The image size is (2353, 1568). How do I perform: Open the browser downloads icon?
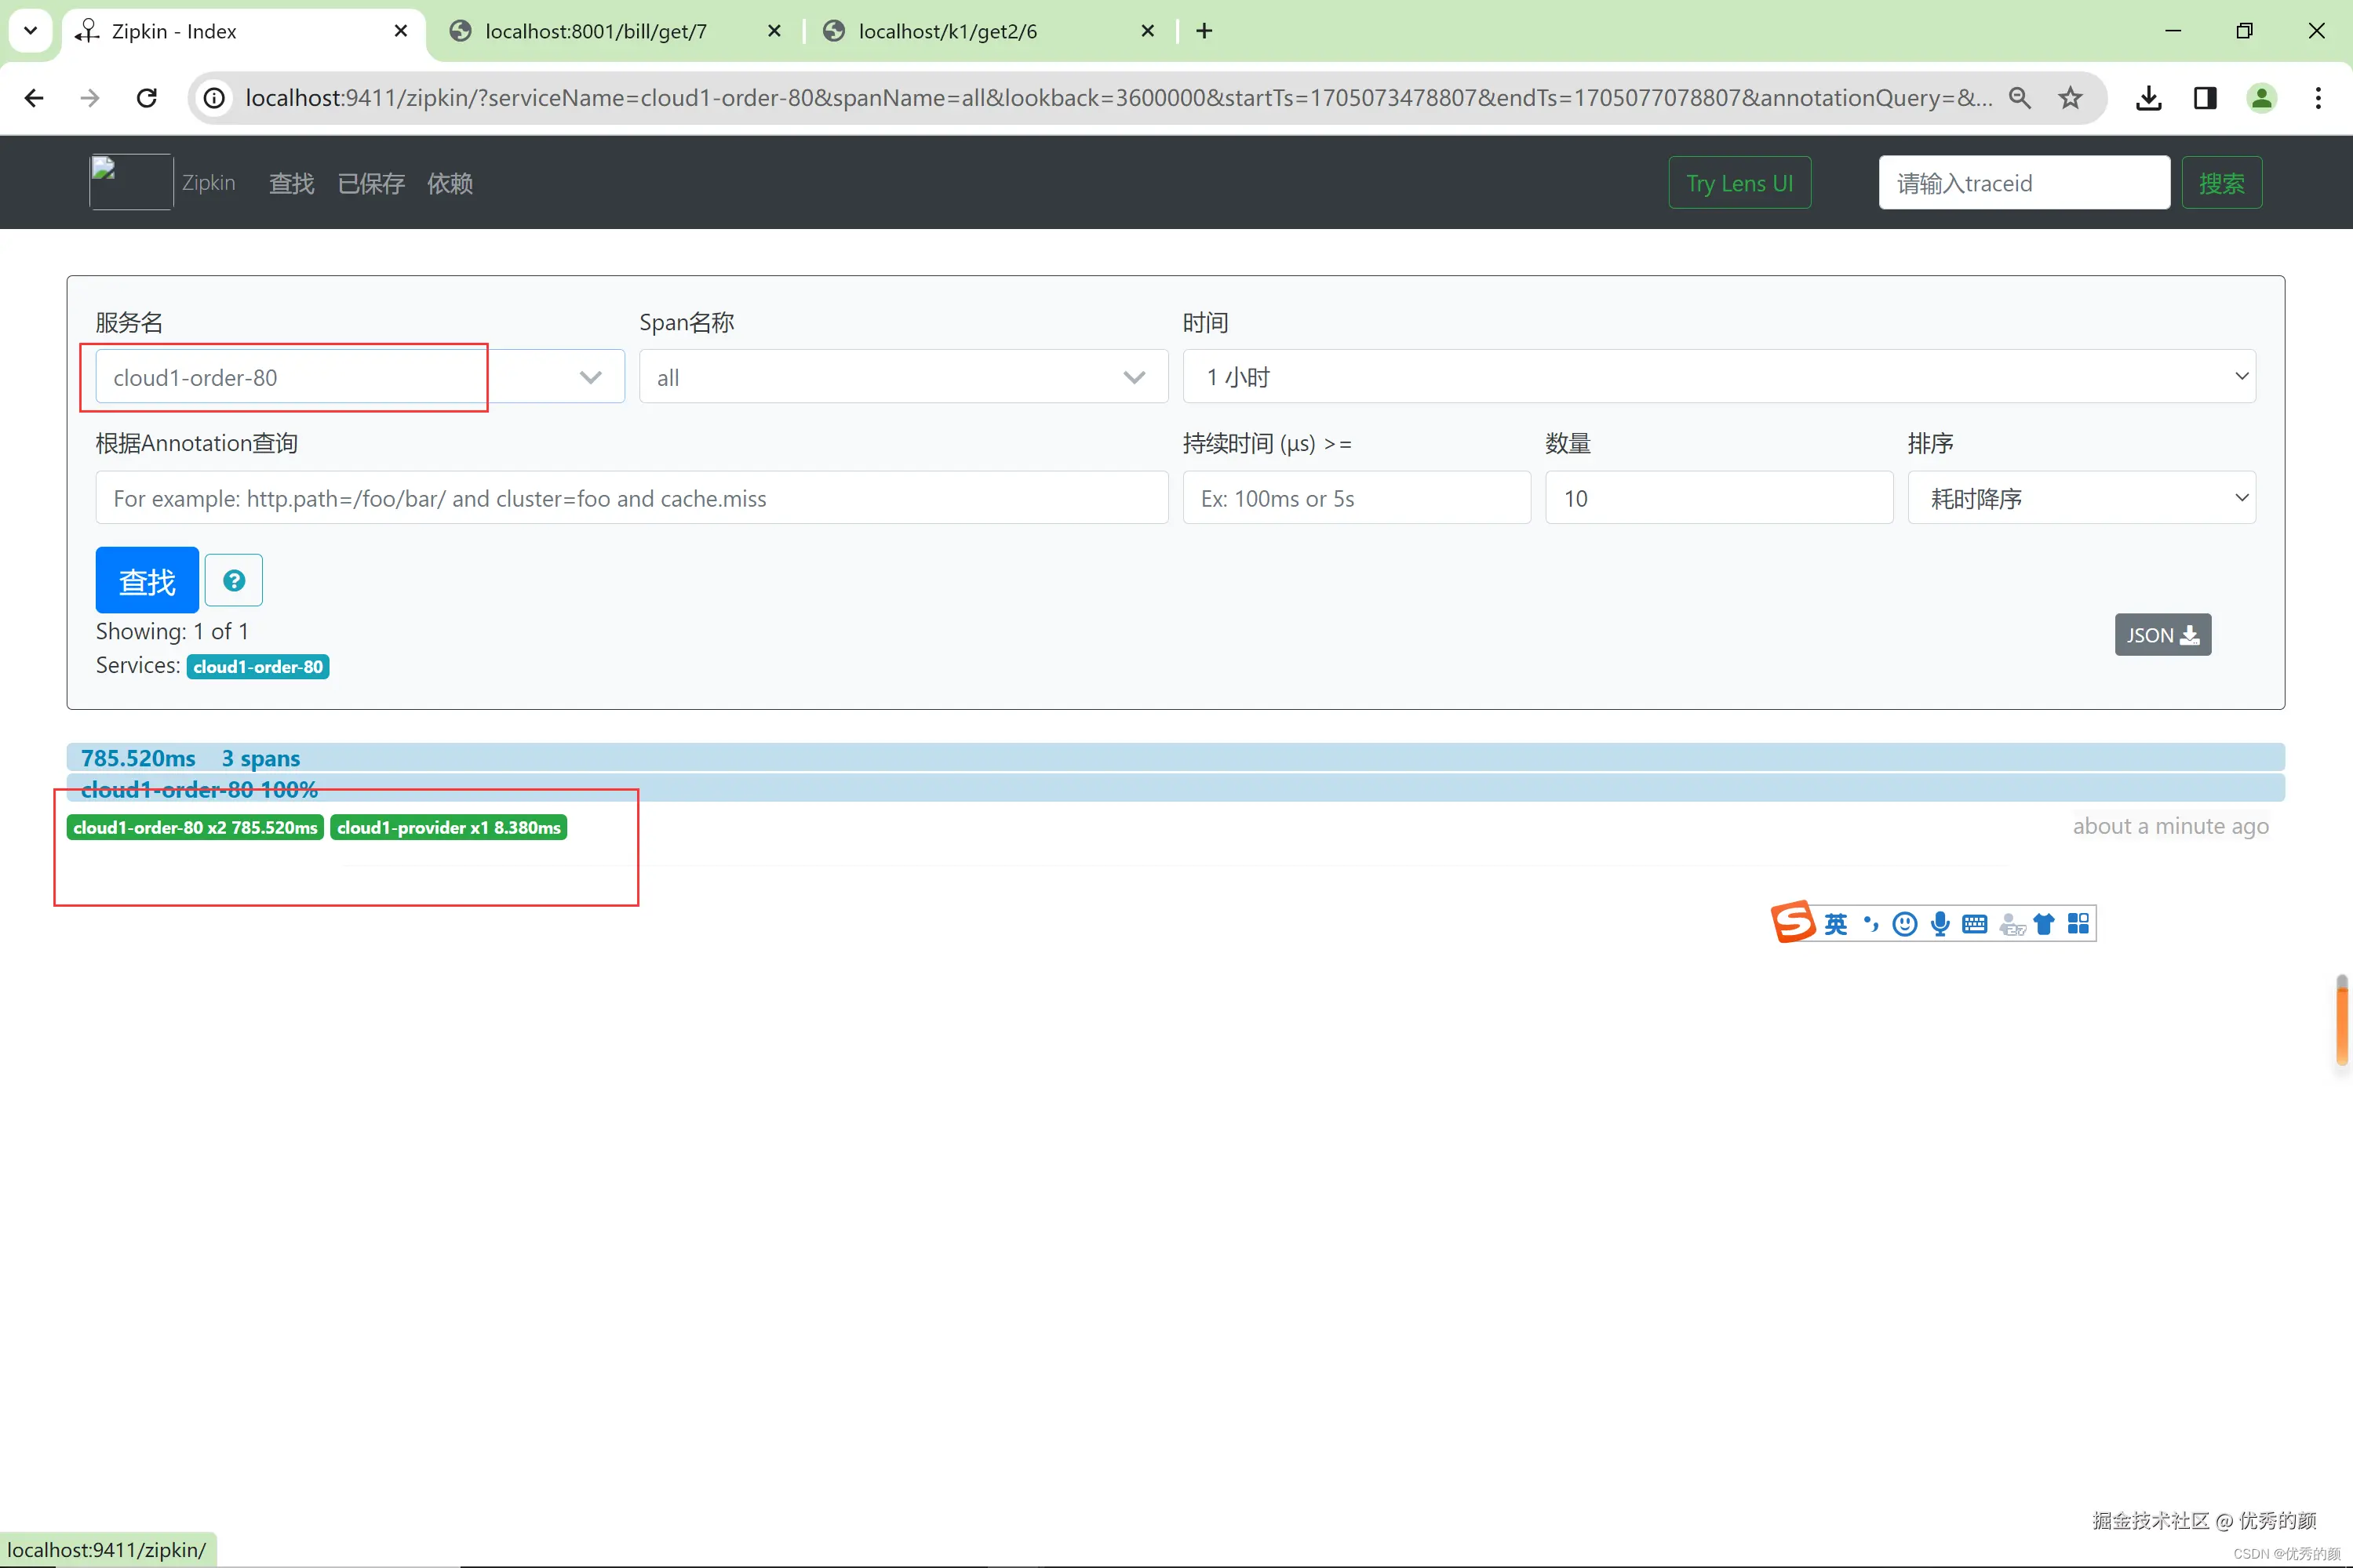point(2148,98)
